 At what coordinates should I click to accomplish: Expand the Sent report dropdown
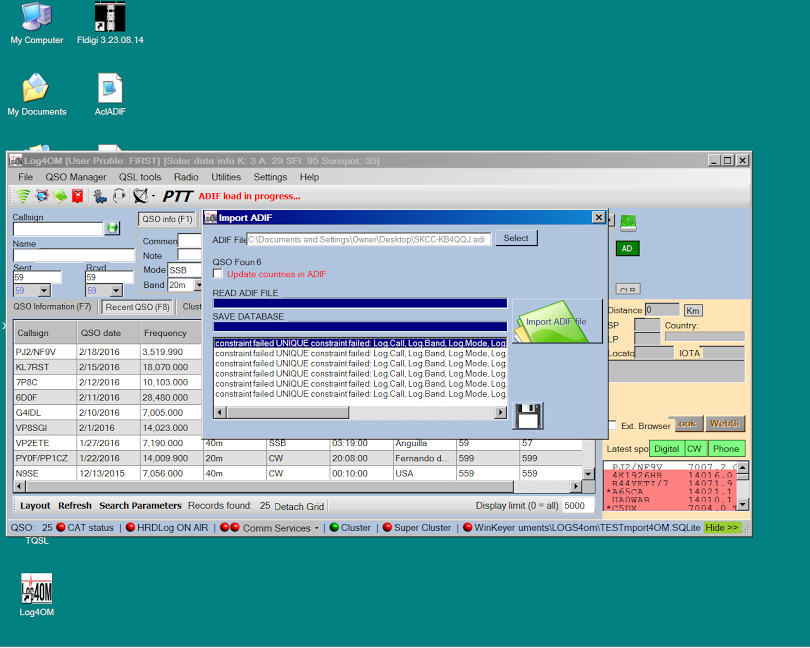click(44, 291)
